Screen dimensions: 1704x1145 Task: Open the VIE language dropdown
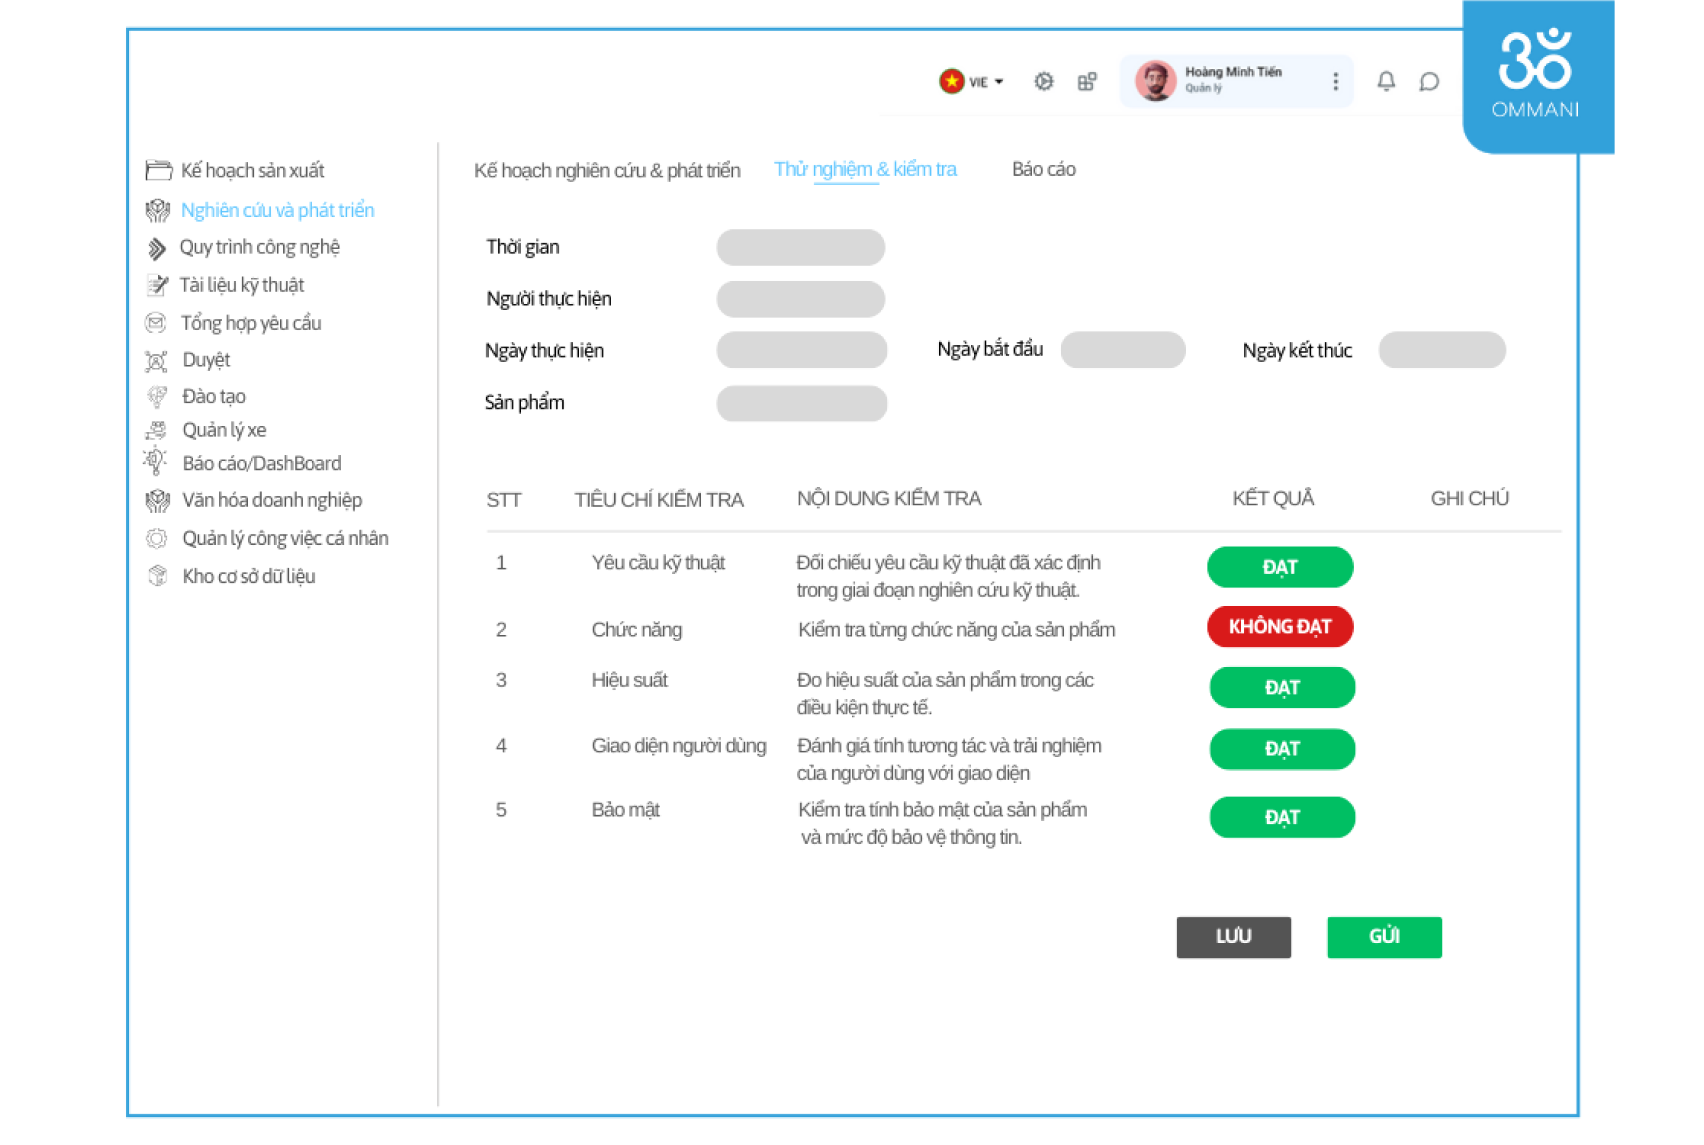(x=972, y=82)
